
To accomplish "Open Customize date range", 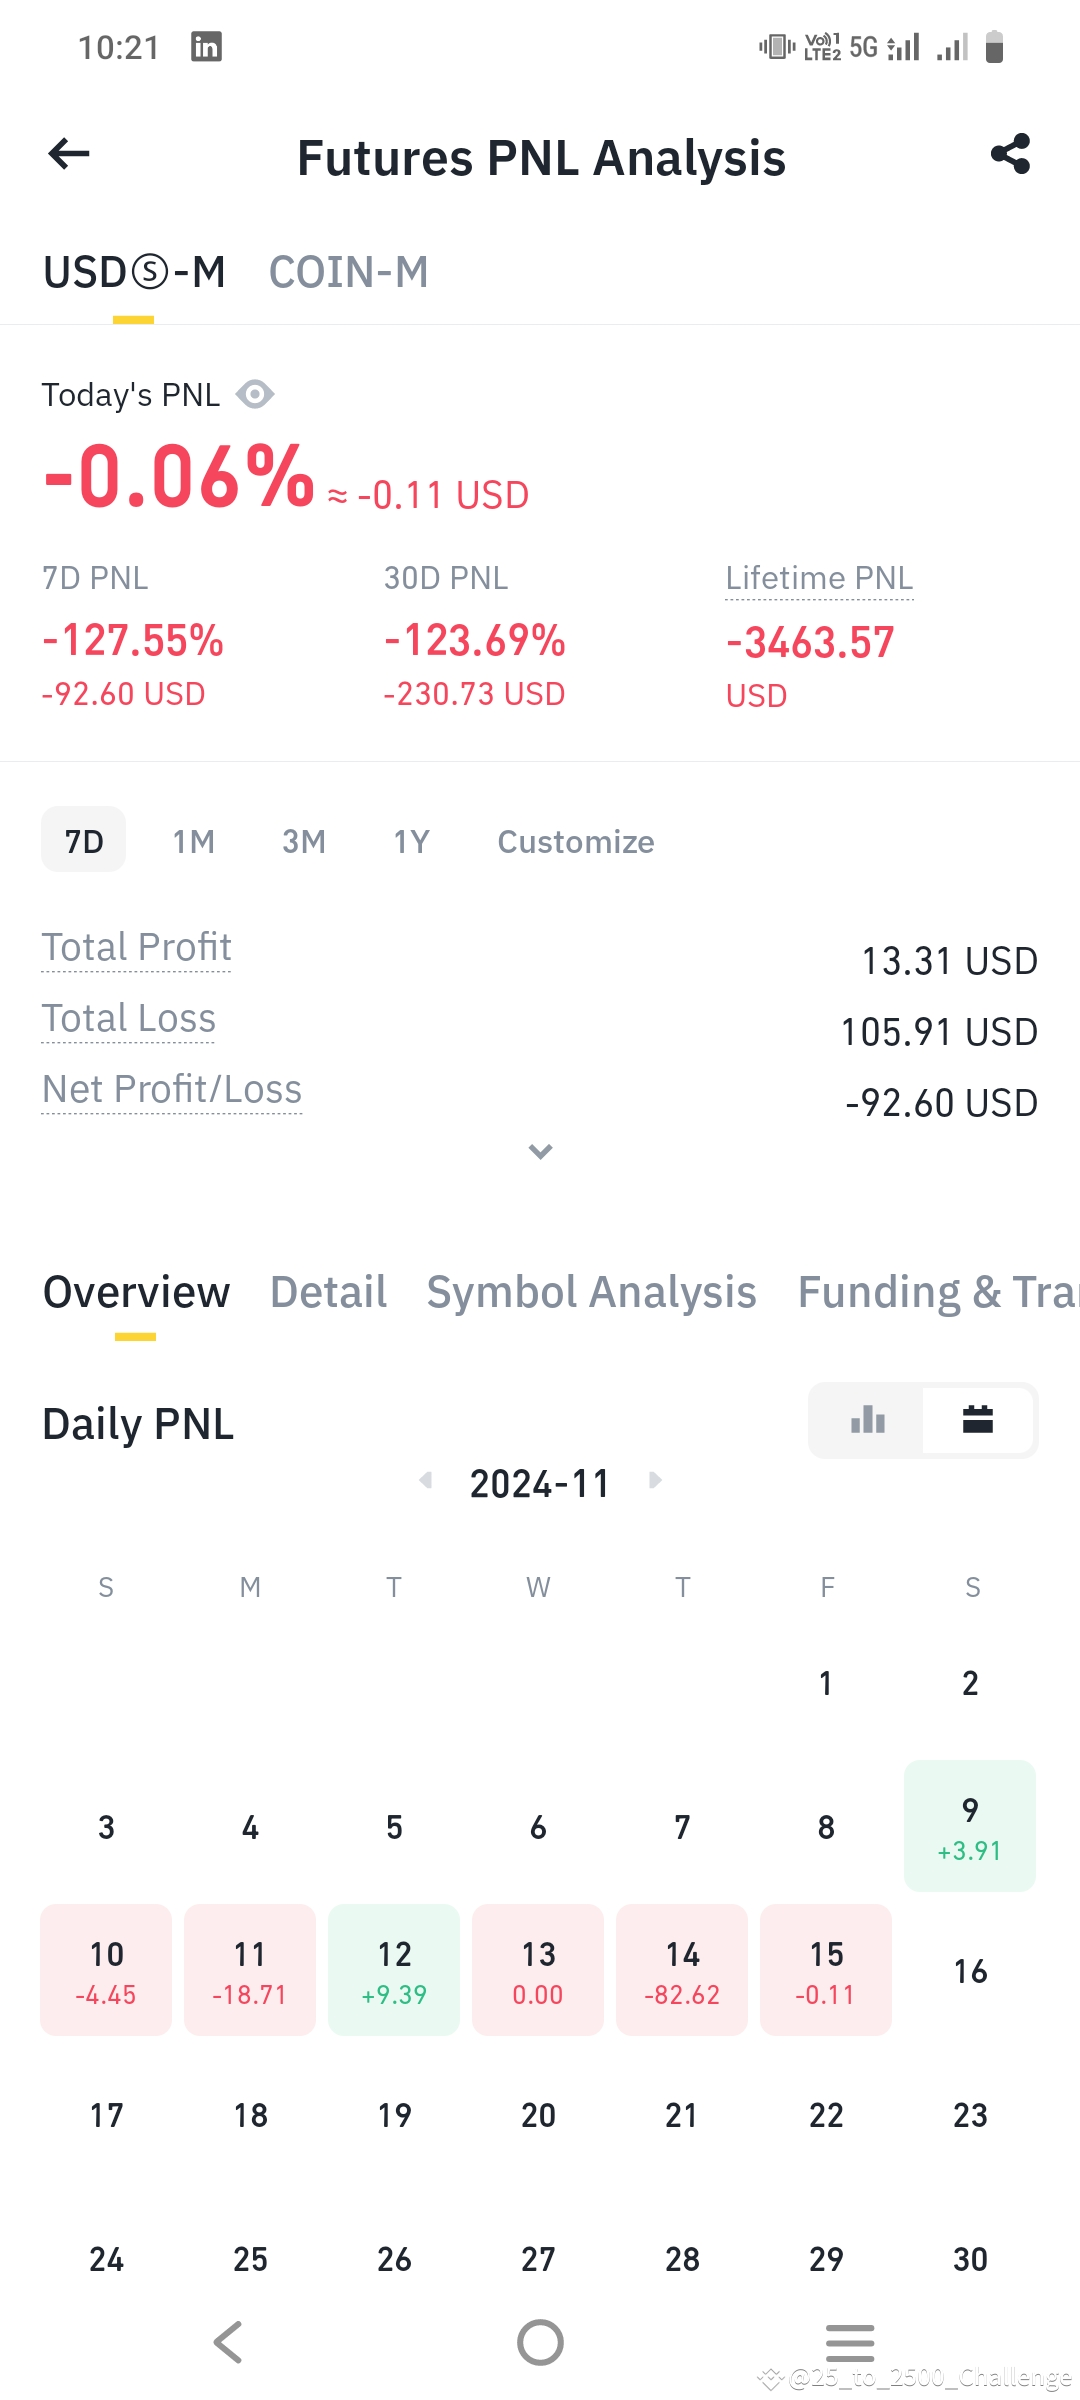I will pyautogui.click(x=576, y=841).
